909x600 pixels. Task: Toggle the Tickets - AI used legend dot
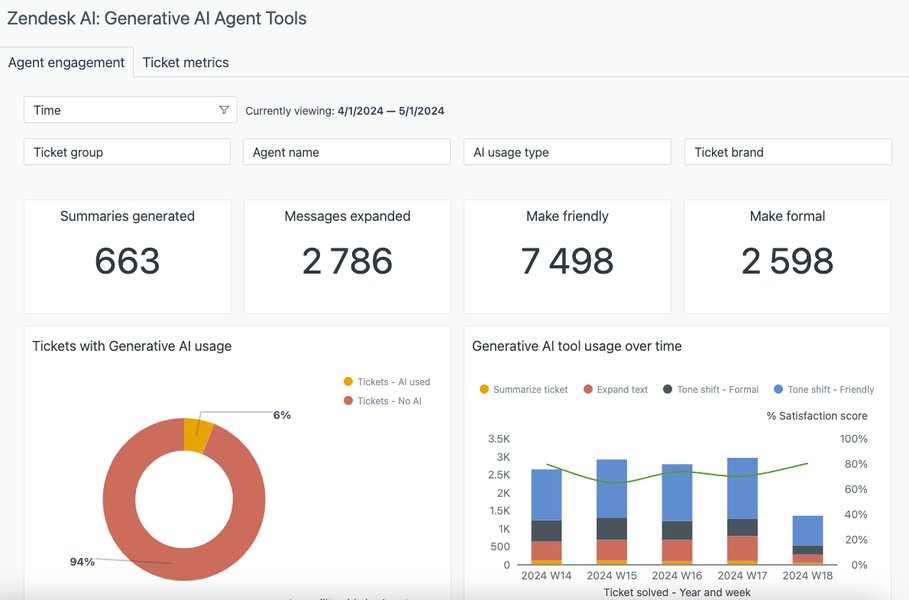(x=348, y=381)
